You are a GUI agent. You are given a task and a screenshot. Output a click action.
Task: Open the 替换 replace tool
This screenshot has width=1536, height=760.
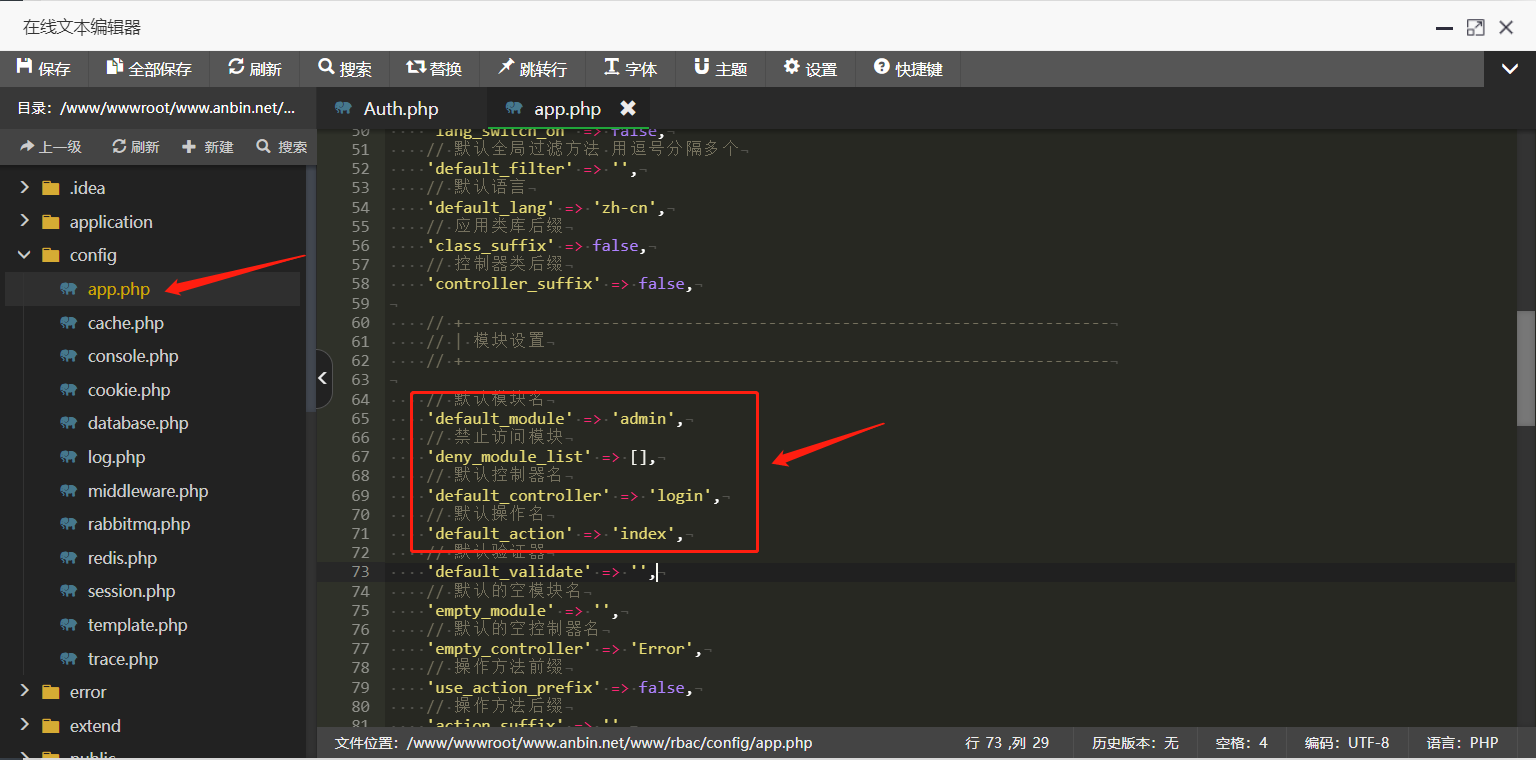click(x=434, y=69)
